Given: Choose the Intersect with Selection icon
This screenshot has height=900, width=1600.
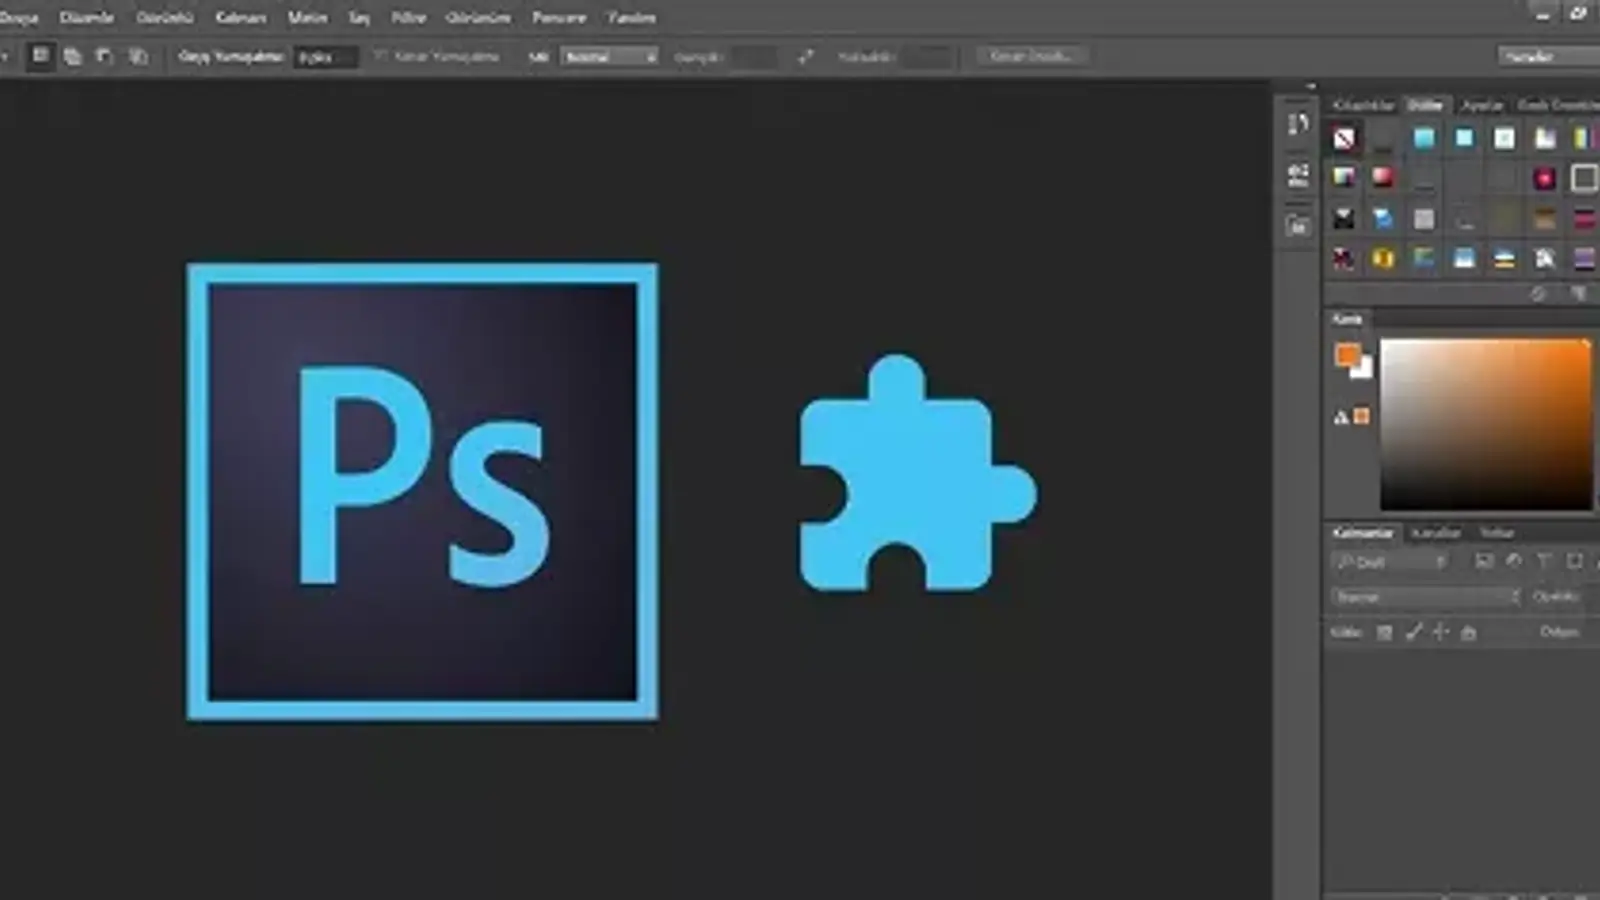Looking at the screenshot, I should coord(138,57).
